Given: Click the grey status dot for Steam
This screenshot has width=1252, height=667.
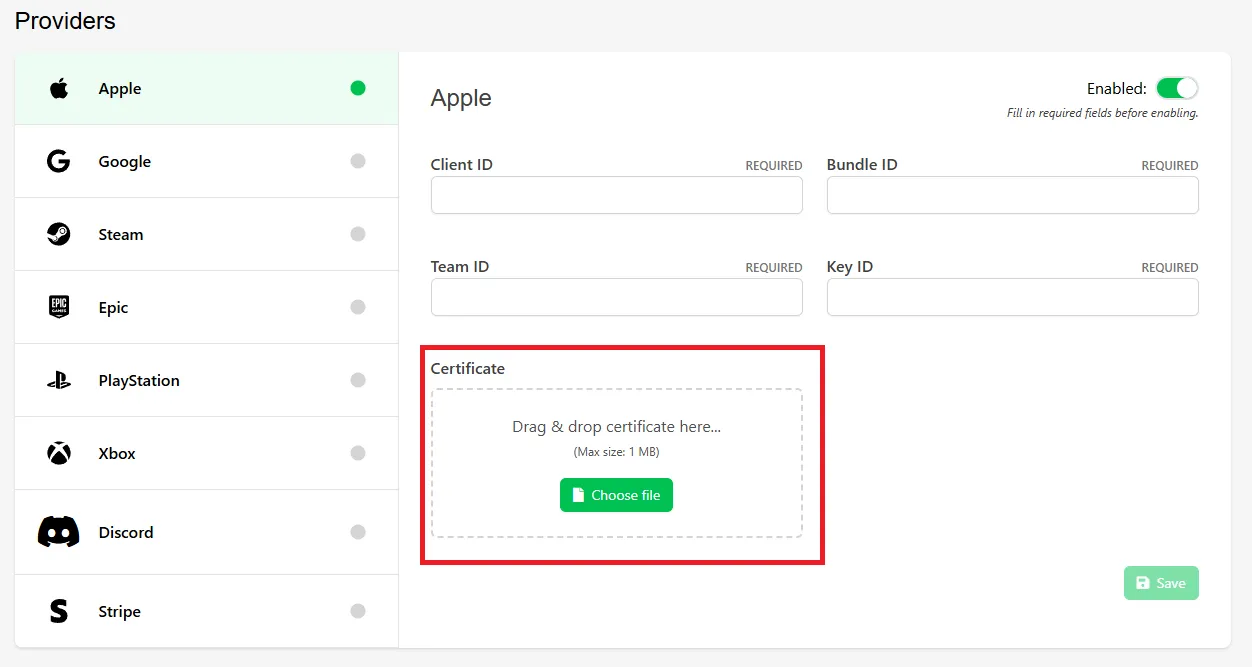Looking at the screenshot, I should pos(358,234).
